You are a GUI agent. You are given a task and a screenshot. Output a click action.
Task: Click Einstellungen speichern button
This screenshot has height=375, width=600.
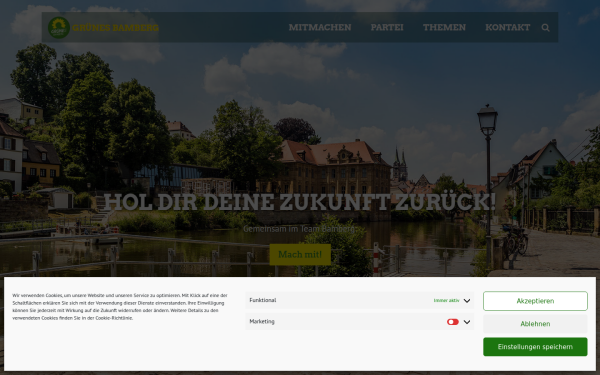coord(535,347)
